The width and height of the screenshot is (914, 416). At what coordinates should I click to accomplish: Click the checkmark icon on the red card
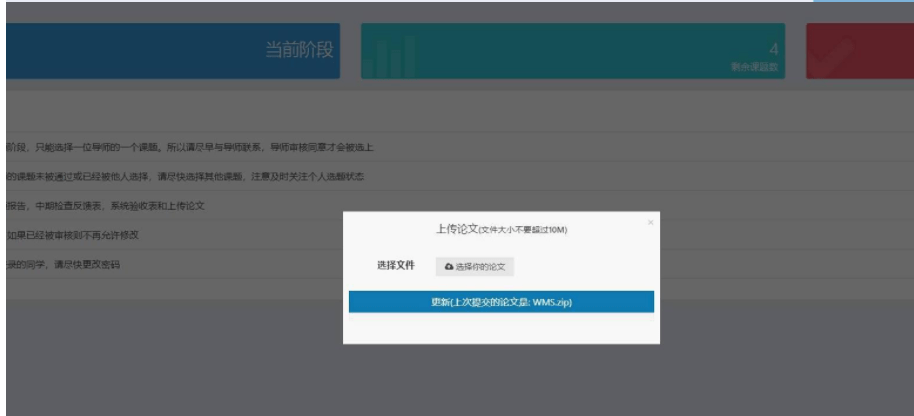tap(832, 57)
